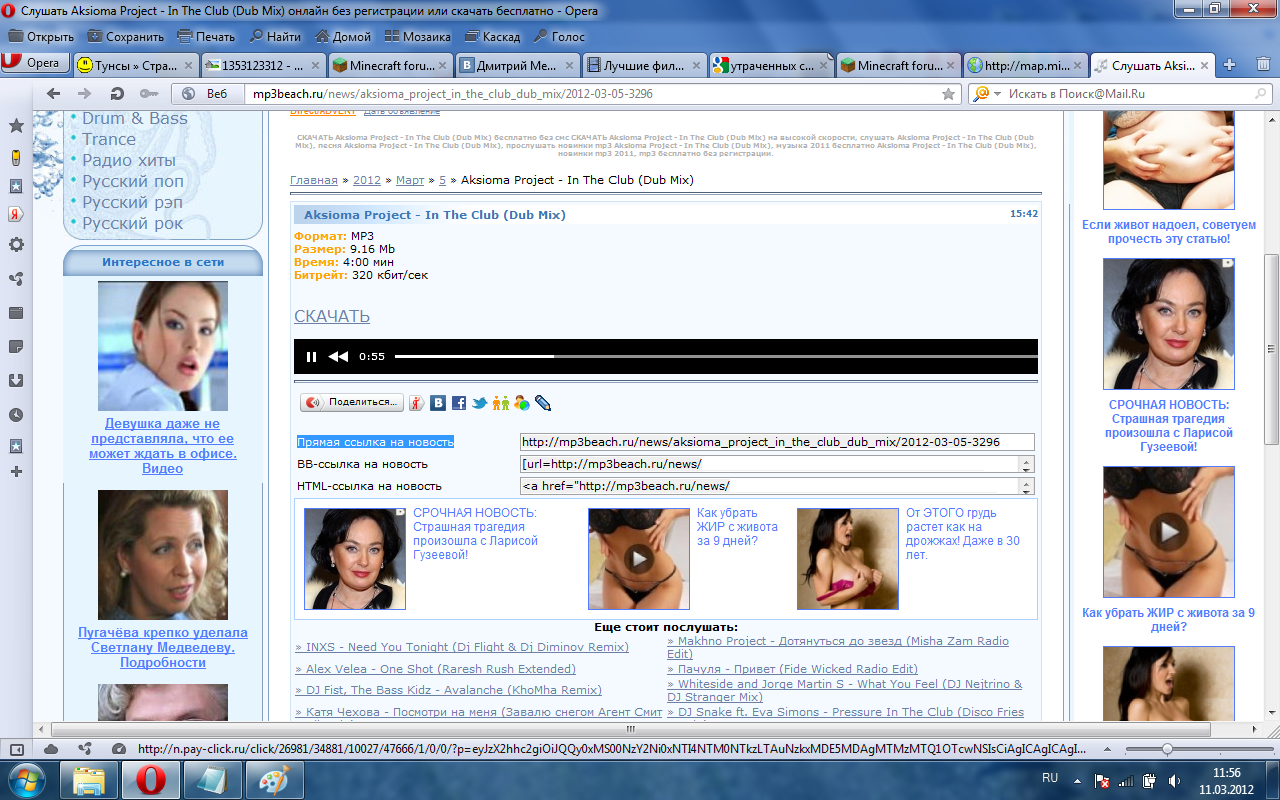Viewport: 1280px width, 800px height.
Task: Share via VKontakte icon
Action: click(438, 403)
